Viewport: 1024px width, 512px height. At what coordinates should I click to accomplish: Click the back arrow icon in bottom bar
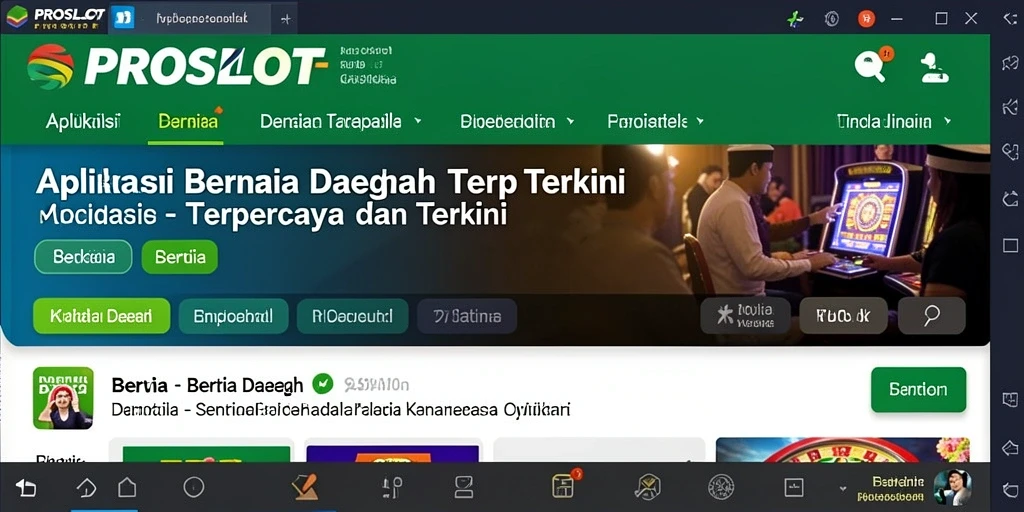25,487
